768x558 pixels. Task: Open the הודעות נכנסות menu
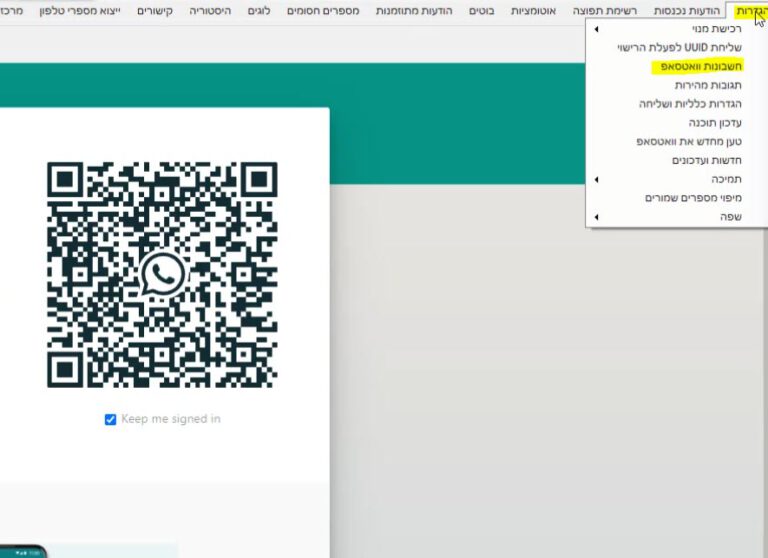[687, 10]
